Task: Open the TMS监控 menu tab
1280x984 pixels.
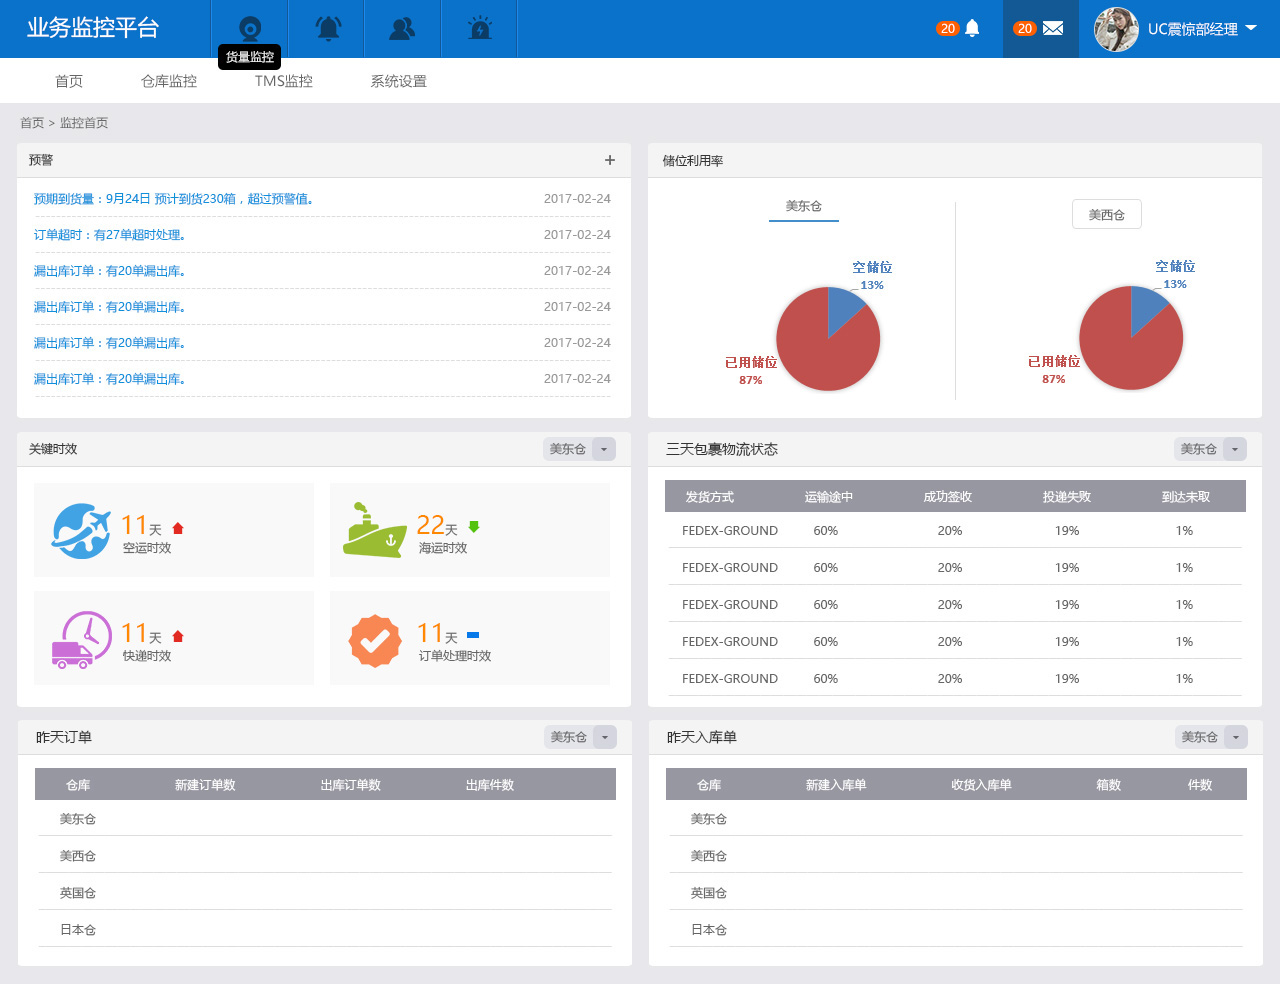Action: pos(284,81)
